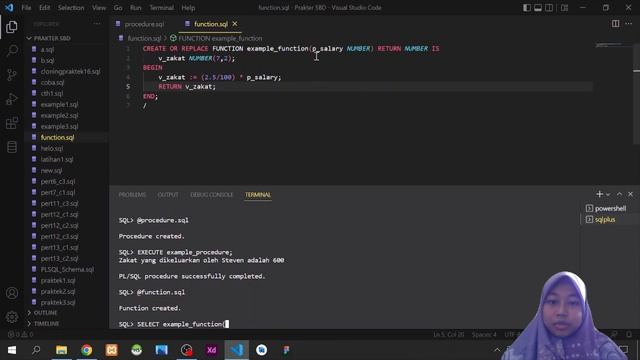Image resolution: width=640 pixels, height=360 pixels.
Task: Open XAMPP from taskbar
Action: tap(111, 350)
